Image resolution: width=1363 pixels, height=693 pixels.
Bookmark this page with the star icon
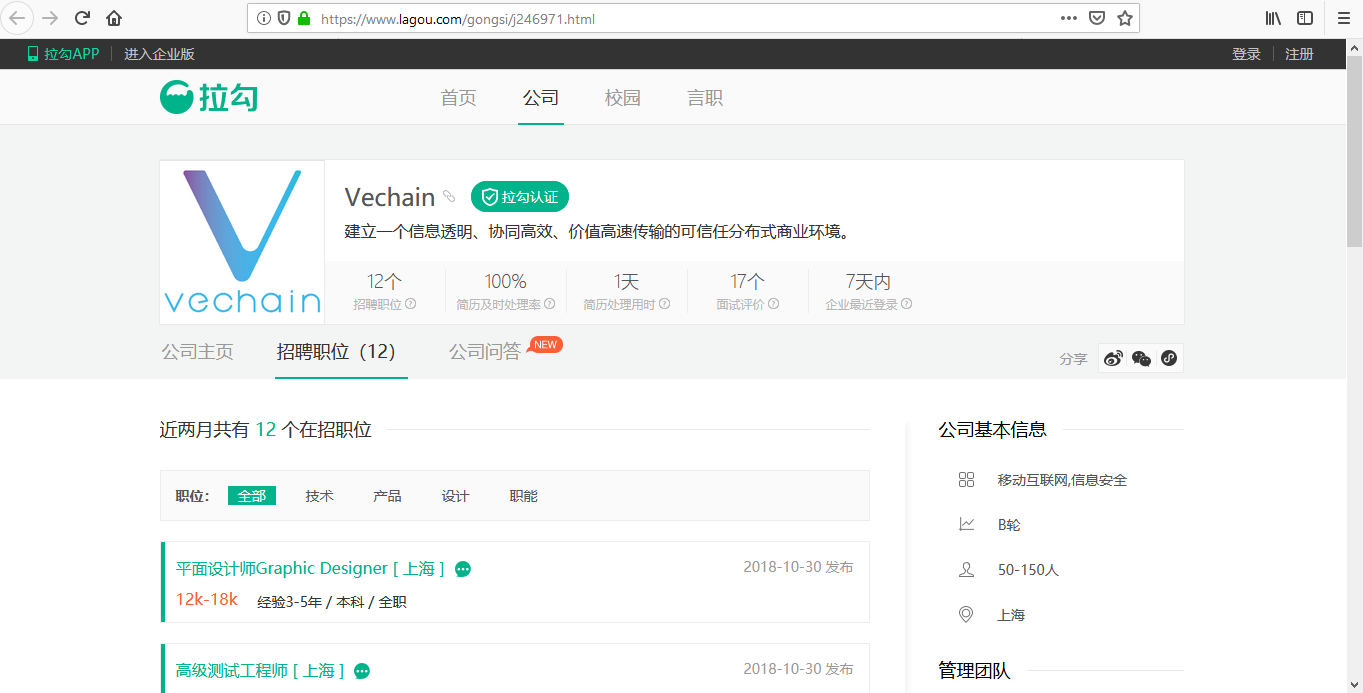pos(1125,18)
